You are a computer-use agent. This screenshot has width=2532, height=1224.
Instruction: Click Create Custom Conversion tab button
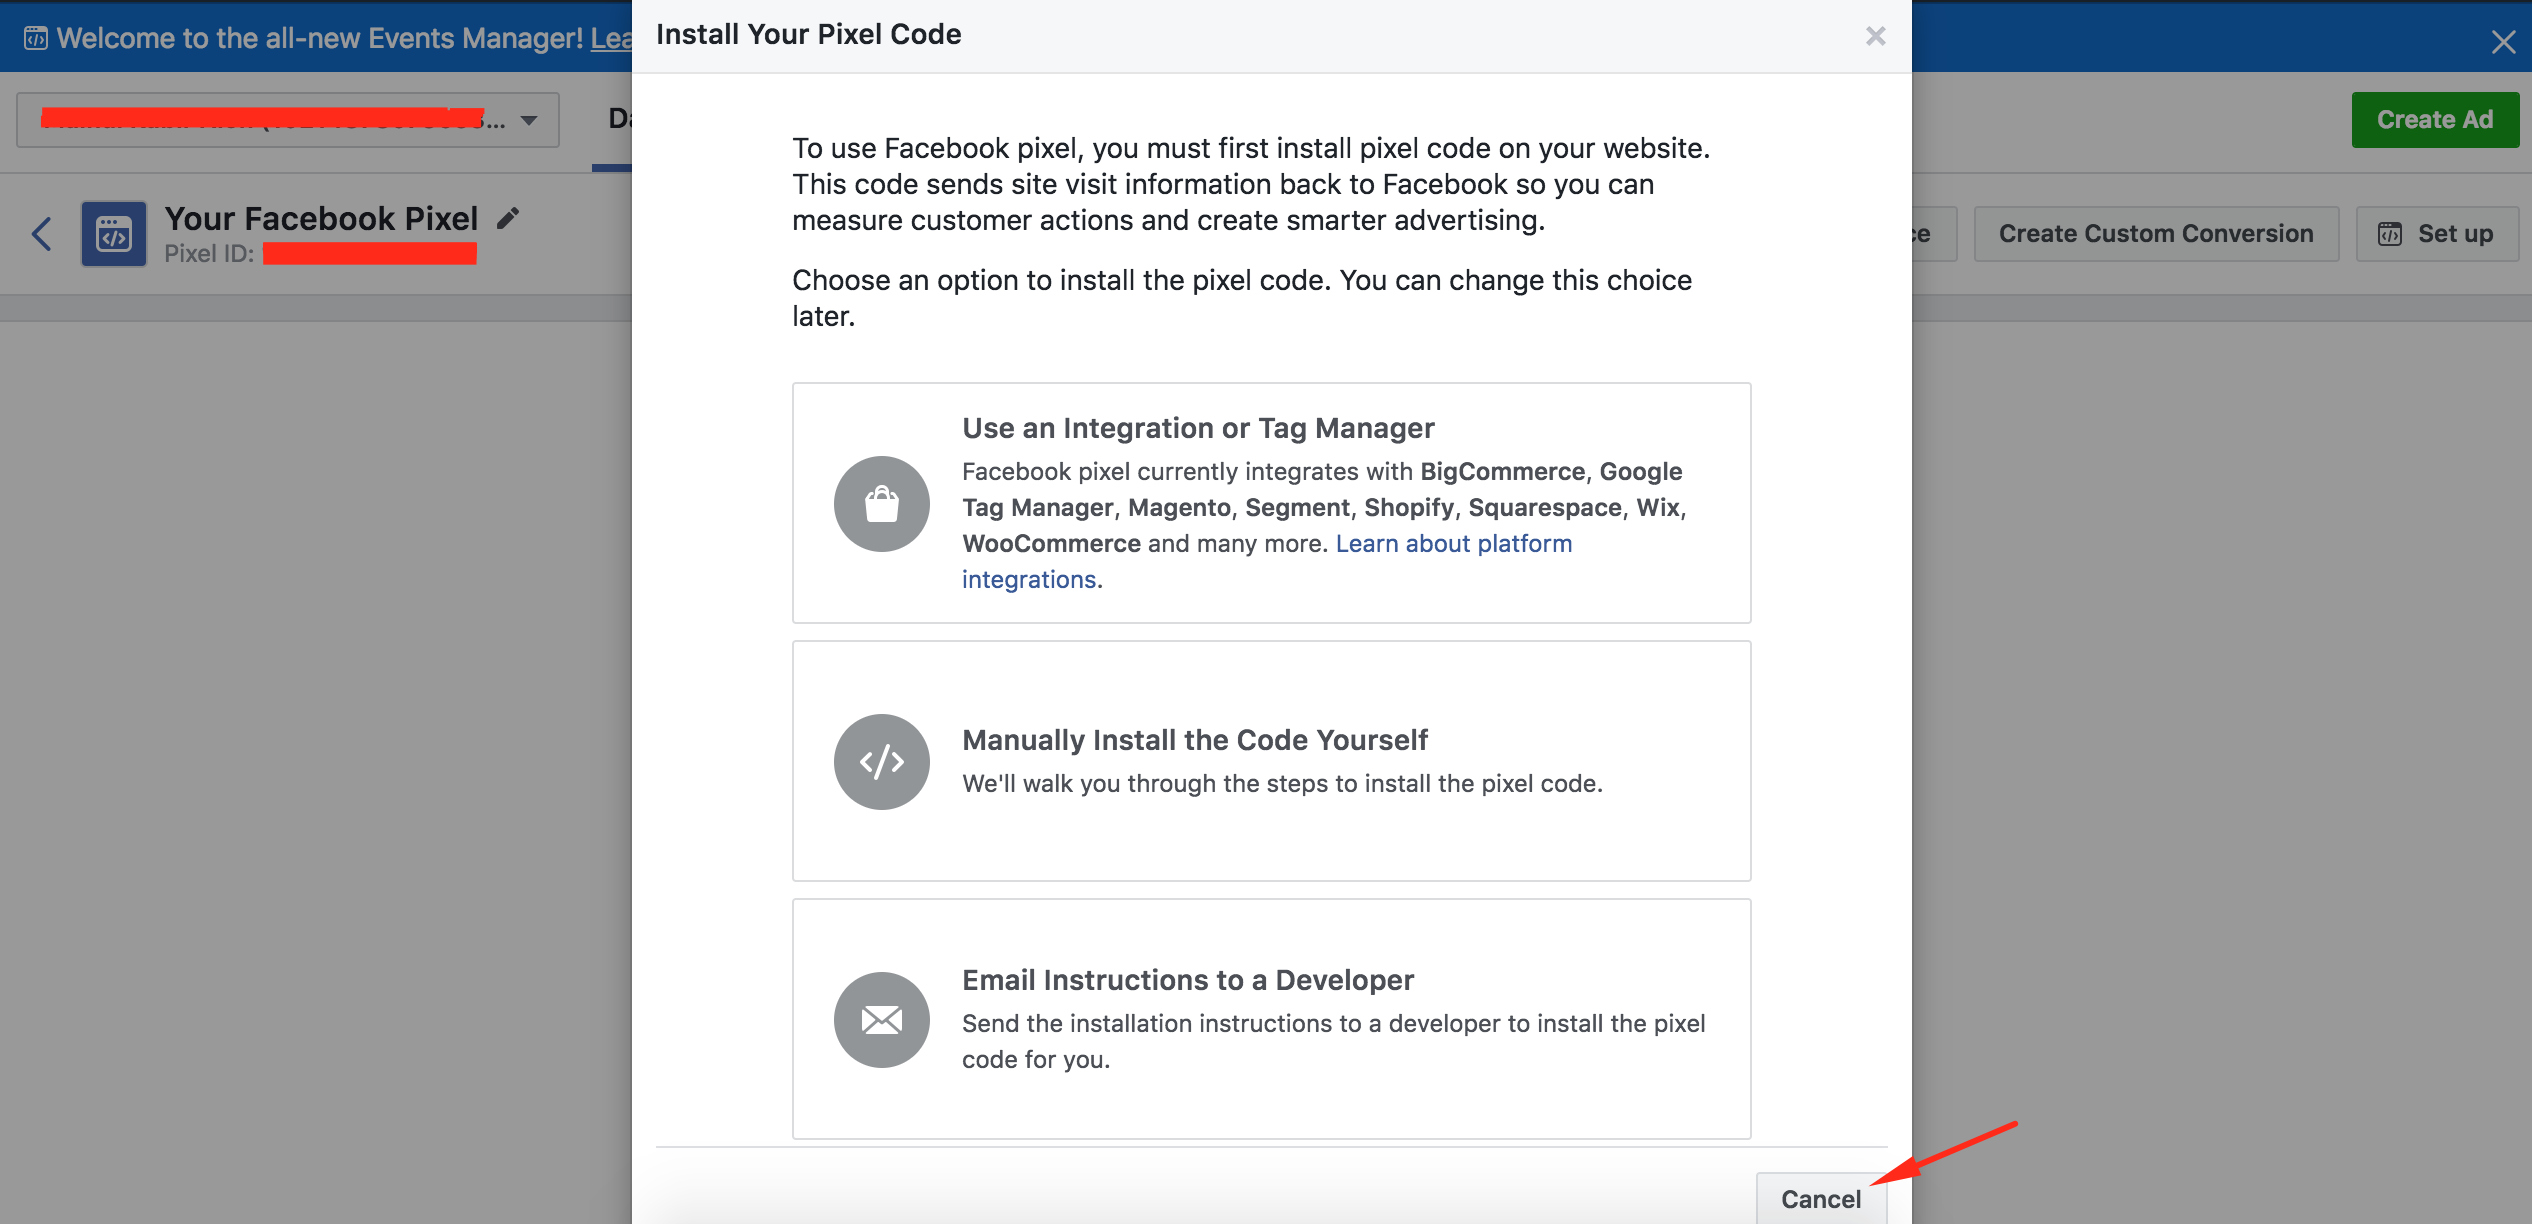(x=2157, y=234)
